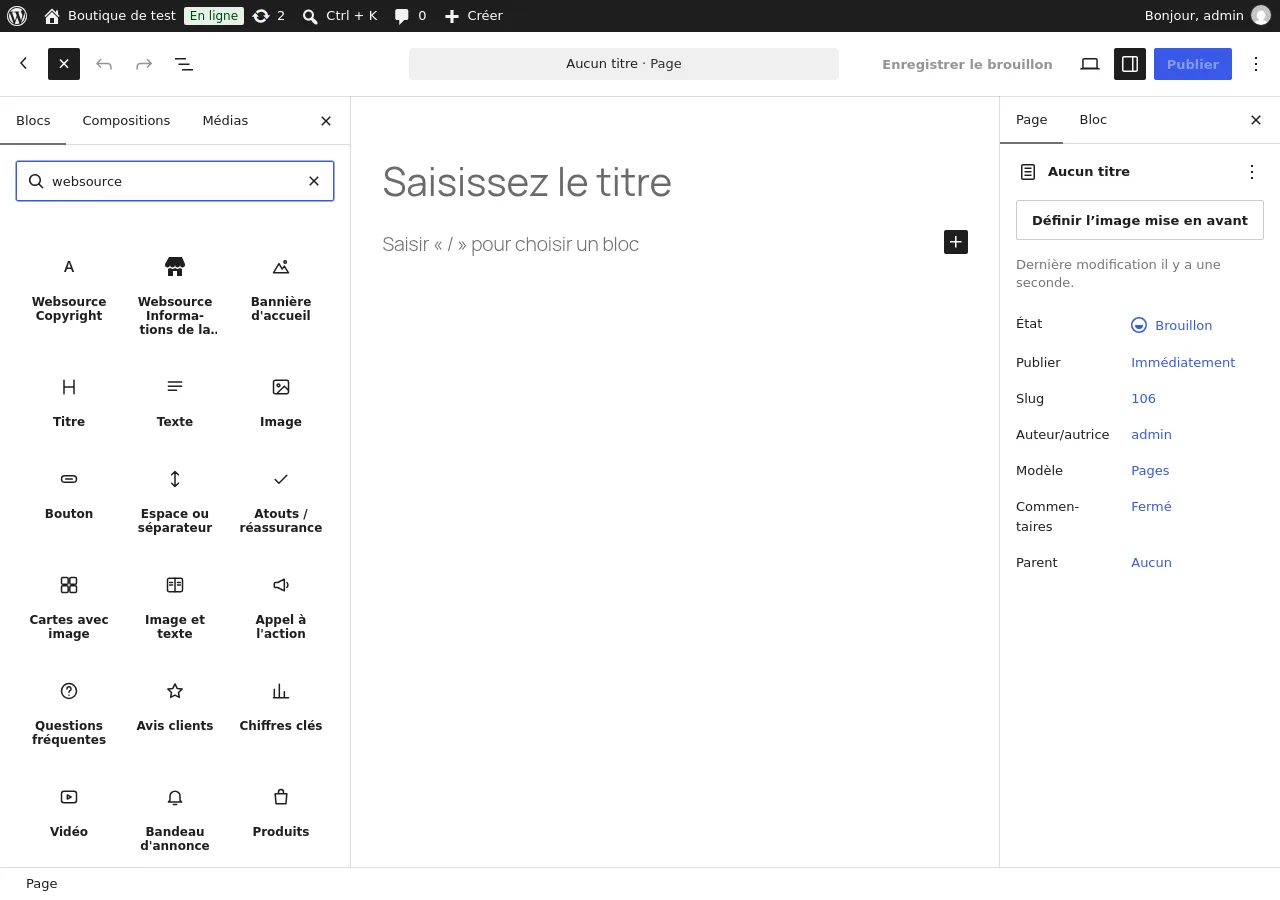Change the Pages template
This screenshot has width=1280, height=900.
click(1150, 470)
